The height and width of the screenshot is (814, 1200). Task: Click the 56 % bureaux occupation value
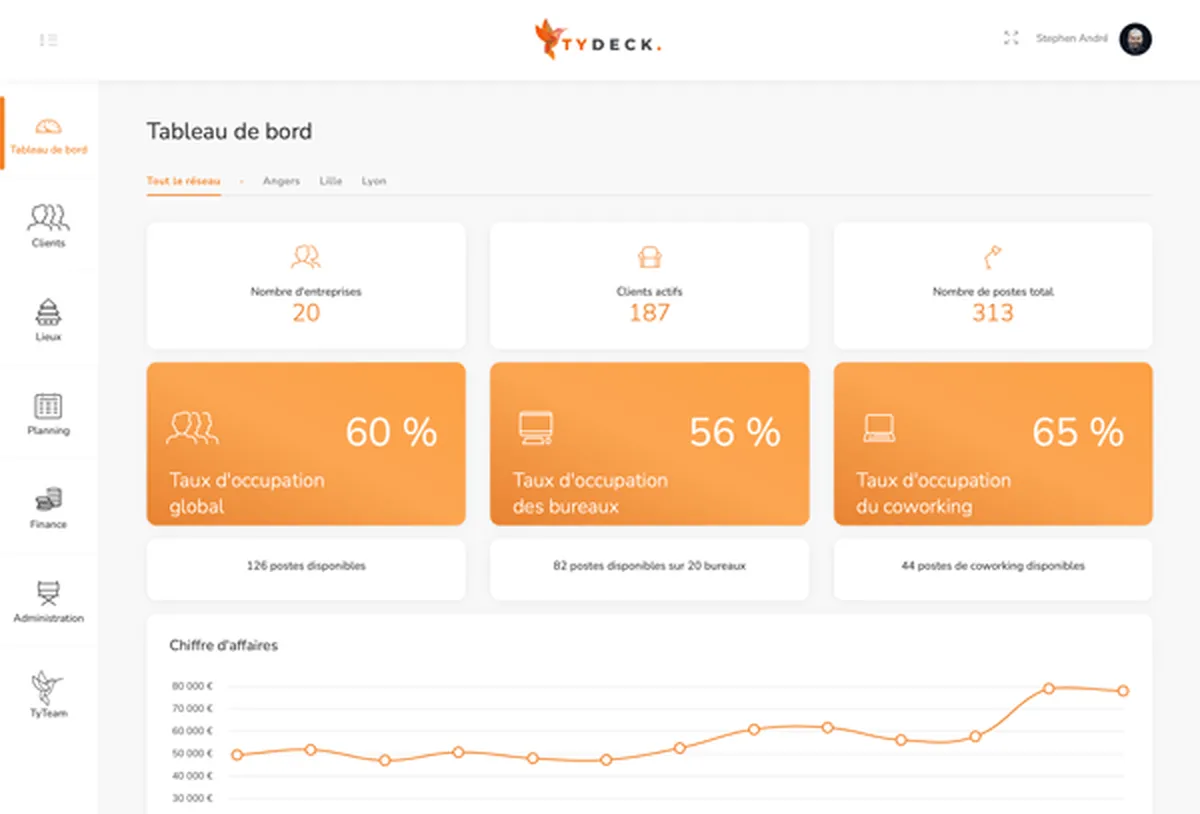735,432
